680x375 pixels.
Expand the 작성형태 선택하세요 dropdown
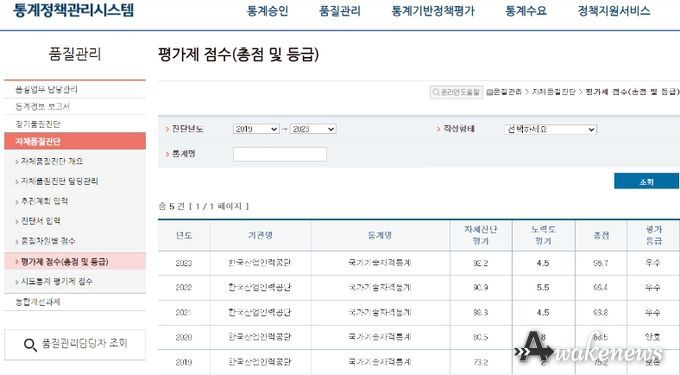point(550,129)
